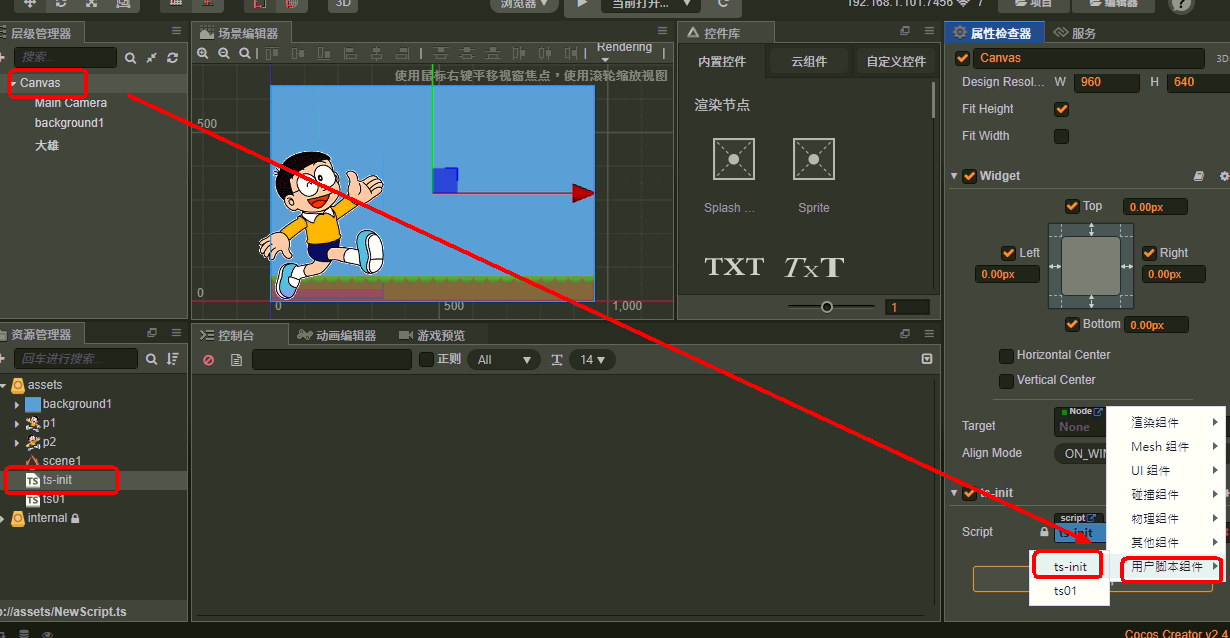This screenshot has height=638, width=1230.
Task: Open the console log file
Action: (x=237, y=360)
